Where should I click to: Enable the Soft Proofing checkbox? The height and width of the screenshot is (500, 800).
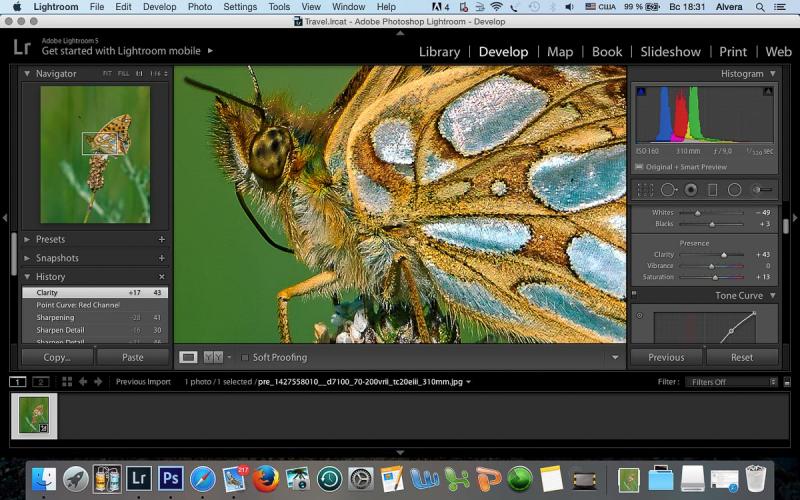244,358
